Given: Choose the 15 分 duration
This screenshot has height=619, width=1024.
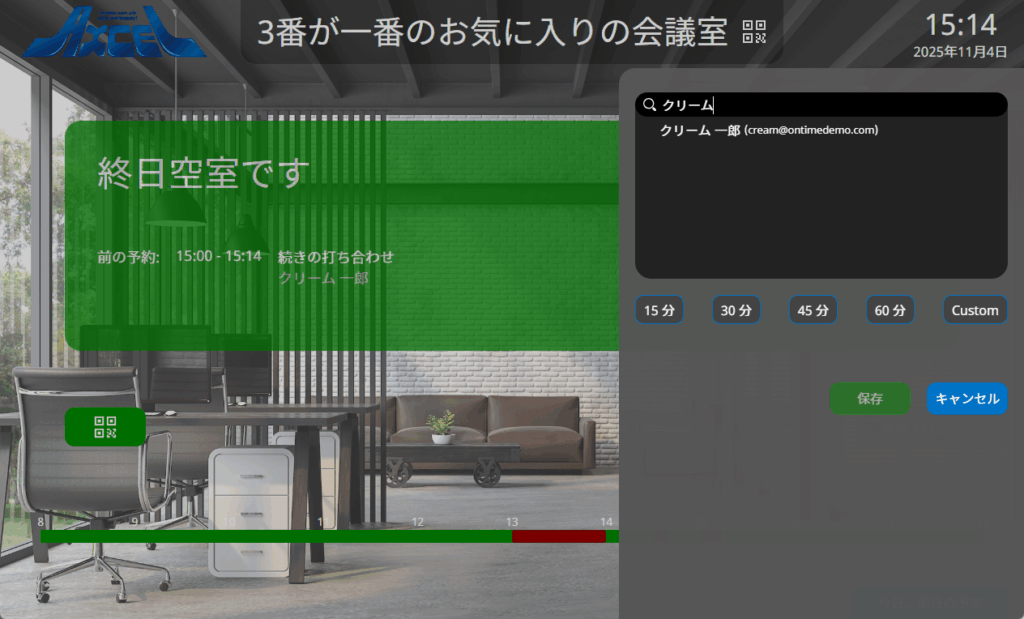Looking at the screenshot, I should (659, 310).
